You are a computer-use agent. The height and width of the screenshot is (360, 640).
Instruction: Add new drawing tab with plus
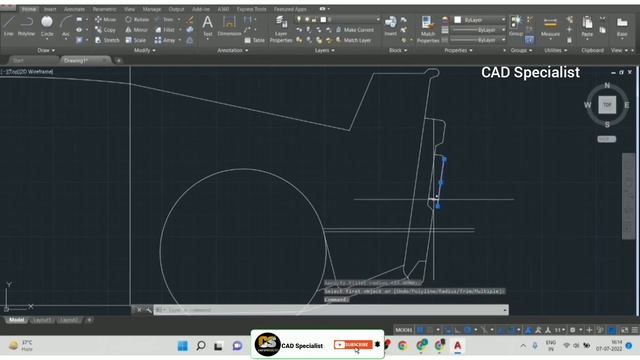(119, 60)
